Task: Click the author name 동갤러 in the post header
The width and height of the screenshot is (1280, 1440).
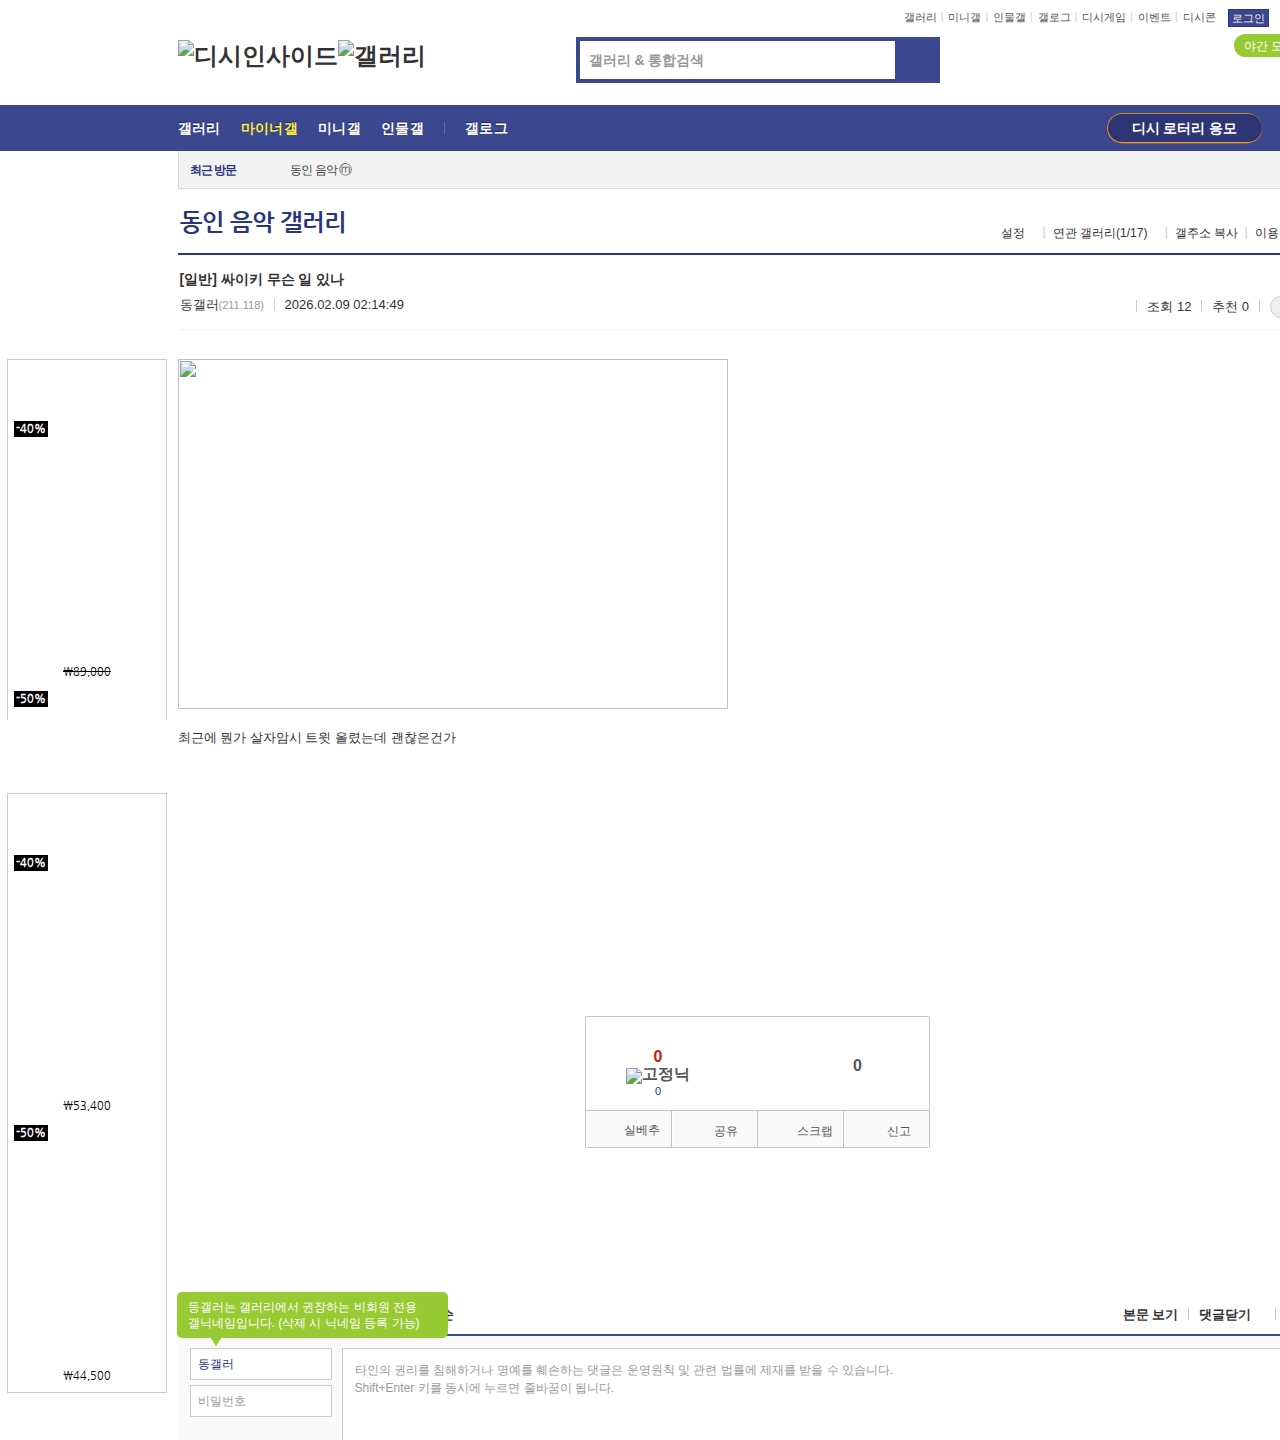Action: [199, 305]
